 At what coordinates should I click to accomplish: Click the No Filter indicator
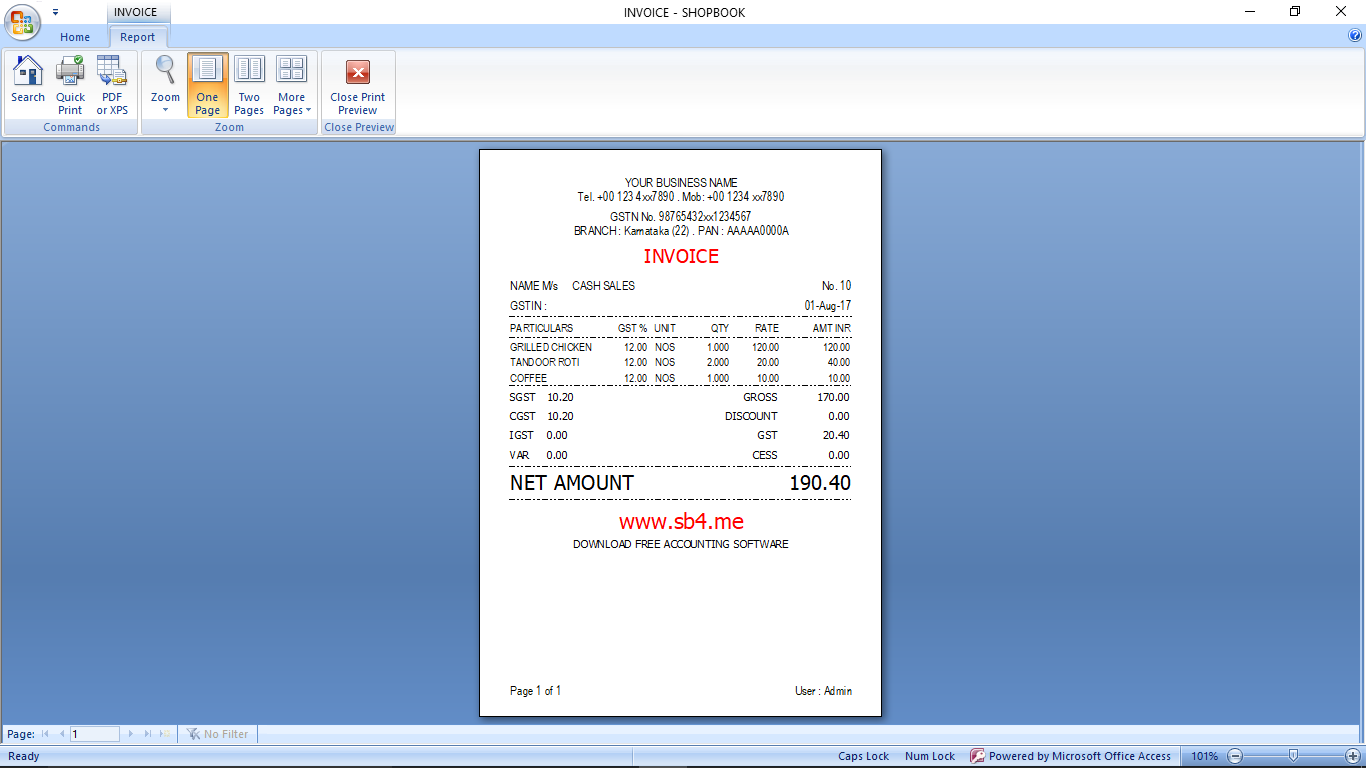coord(218,734)
